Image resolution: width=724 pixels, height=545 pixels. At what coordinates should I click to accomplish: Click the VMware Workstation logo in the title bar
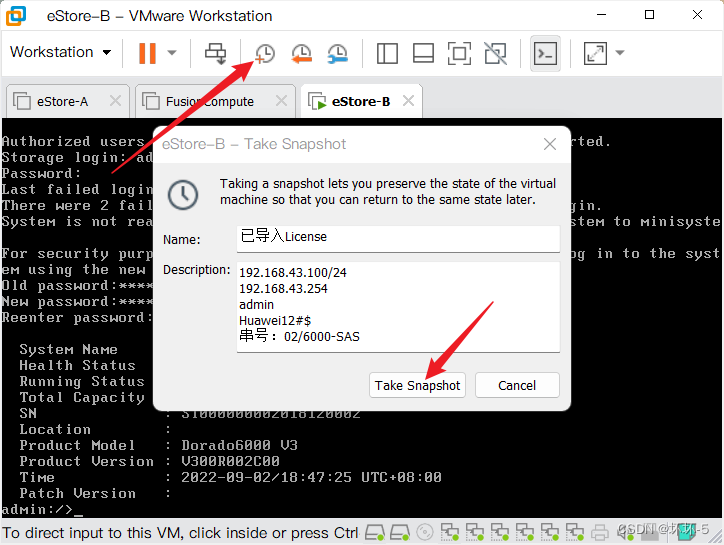coord(16,16)
